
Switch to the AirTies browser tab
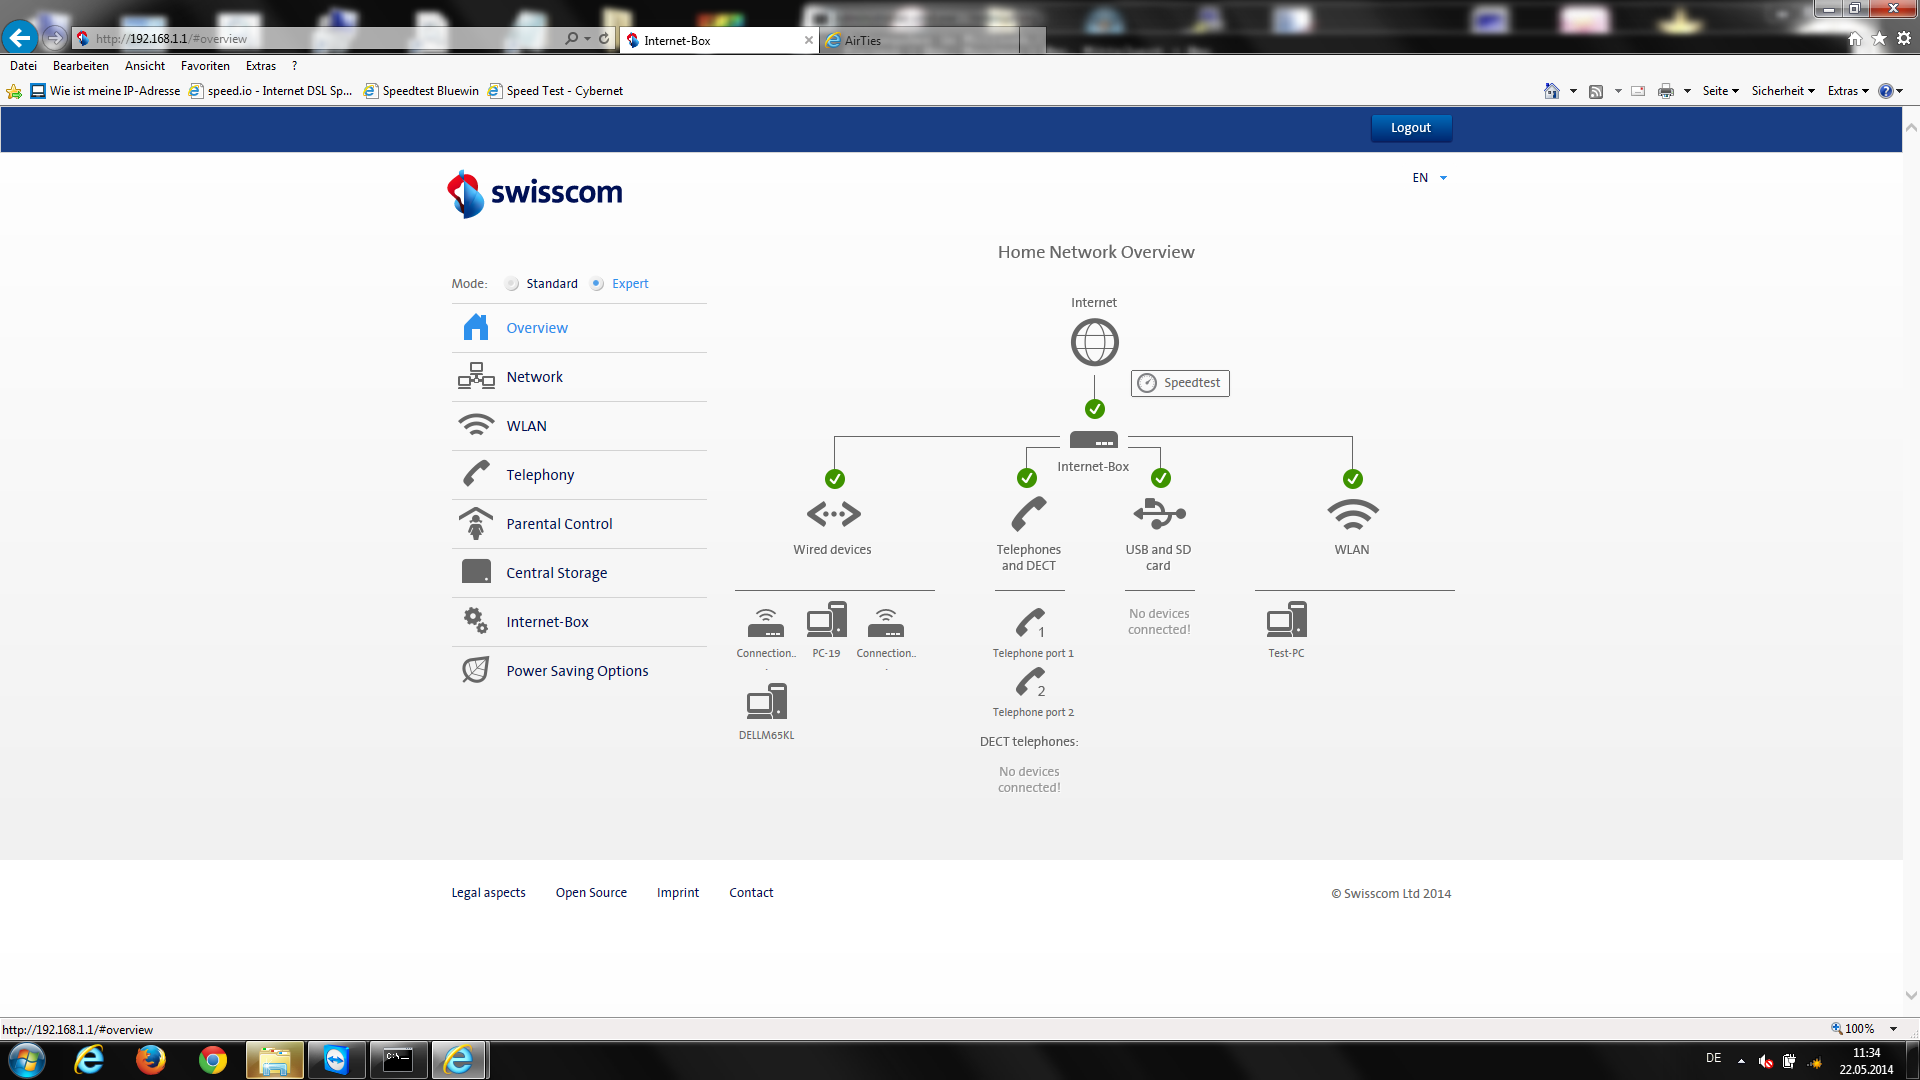click(x=862, y=40)
